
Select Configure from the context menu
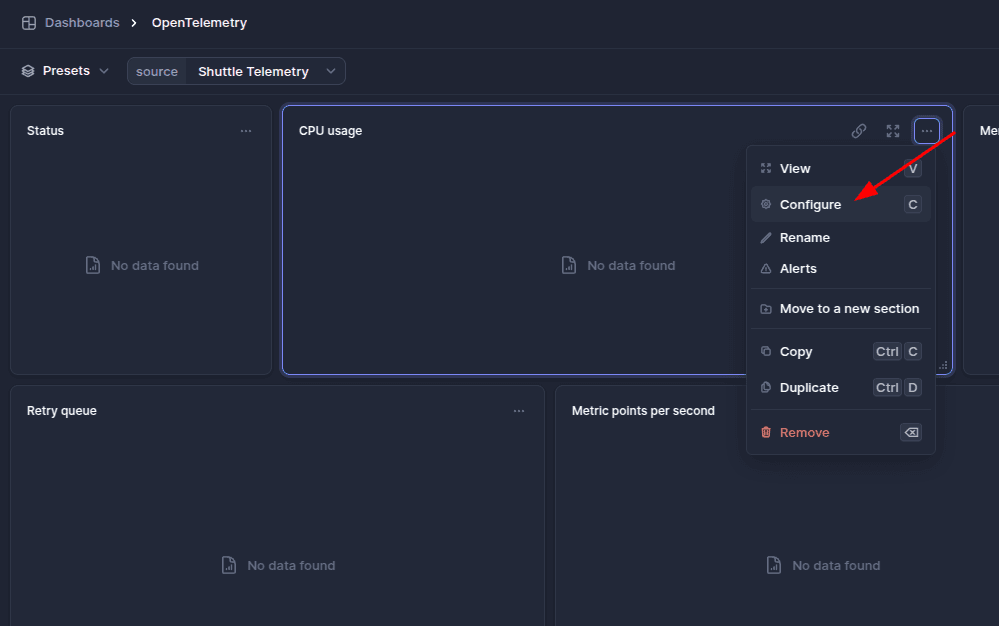[810, 205]
